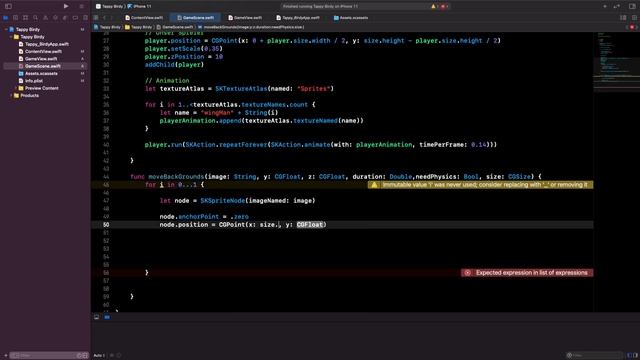This screenshot has width=640, height=360.
Task: Open the Auto variables scope dropdown
Action: pos(99,356)
